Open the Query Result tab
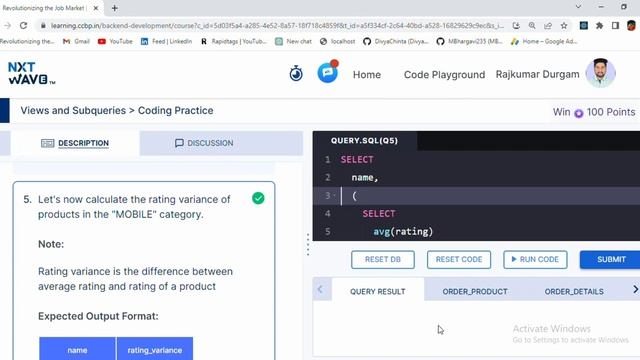Image resolution: width=640 pixels, height=360 pixels. pos(378,291)
